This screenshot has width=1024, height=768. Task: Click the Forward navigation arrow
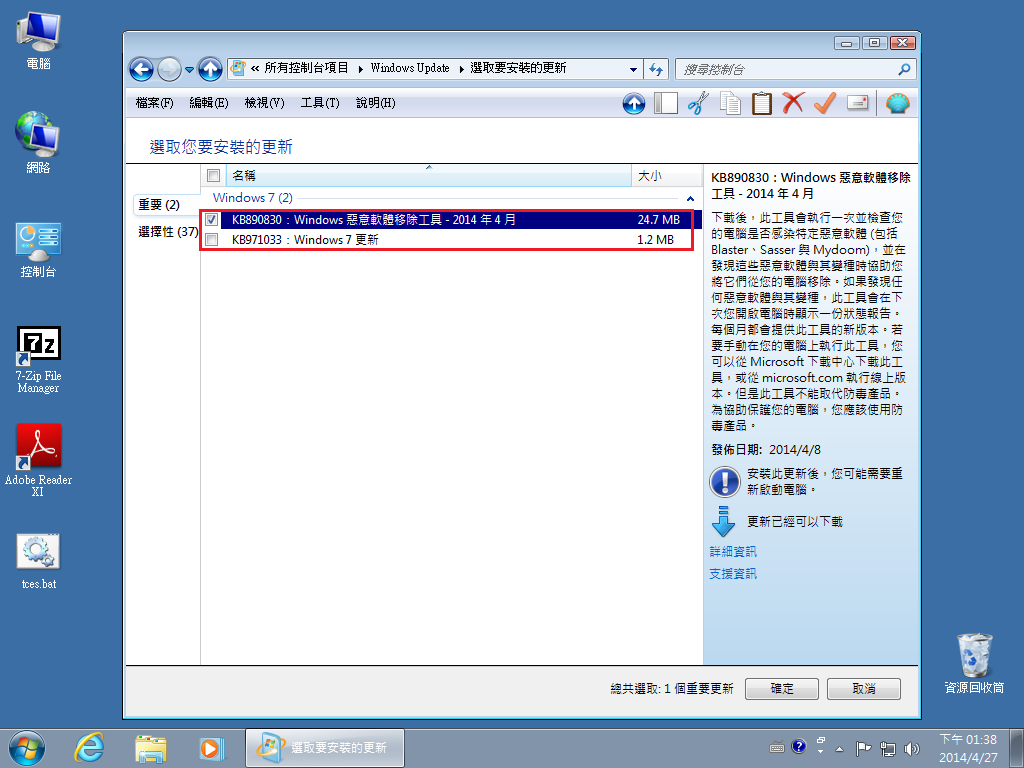click(169, 69)
